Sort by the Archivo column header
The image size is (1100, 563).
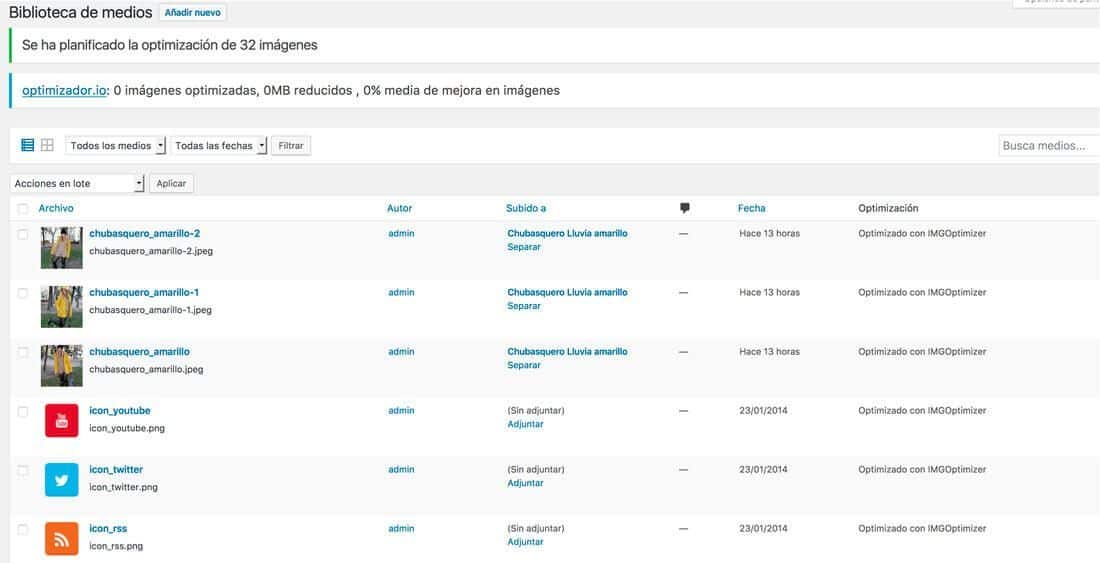coord(56,208)
